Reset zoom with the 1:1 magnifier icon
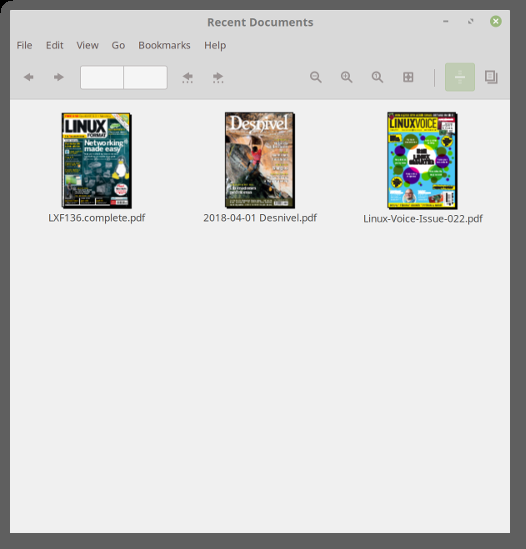This screenshot has width=526, height=549. point(377,77)
